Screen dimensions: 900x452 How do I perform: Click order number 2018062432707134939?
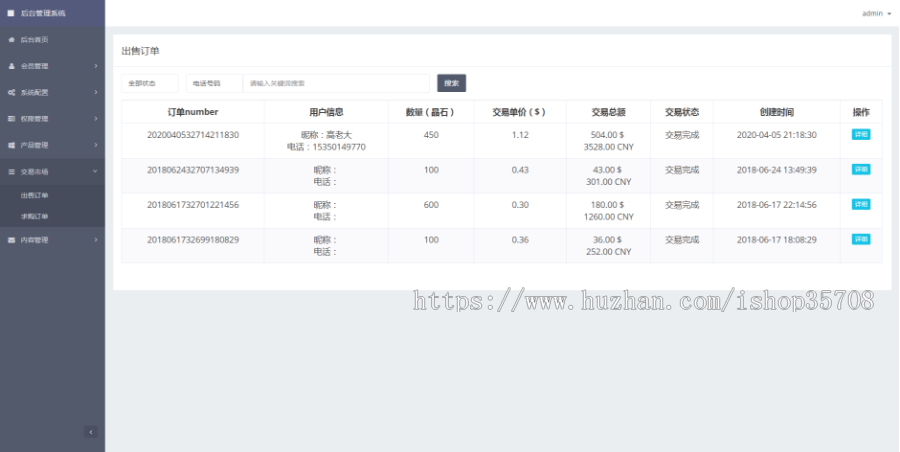coord(193,170)
